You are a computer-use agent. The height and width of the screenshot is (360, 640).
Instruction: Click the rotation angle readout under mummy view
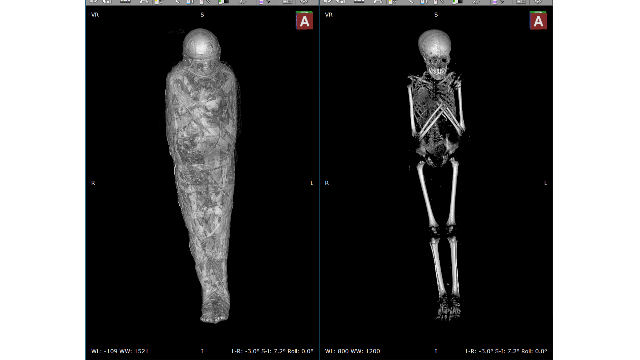[272, 351]
